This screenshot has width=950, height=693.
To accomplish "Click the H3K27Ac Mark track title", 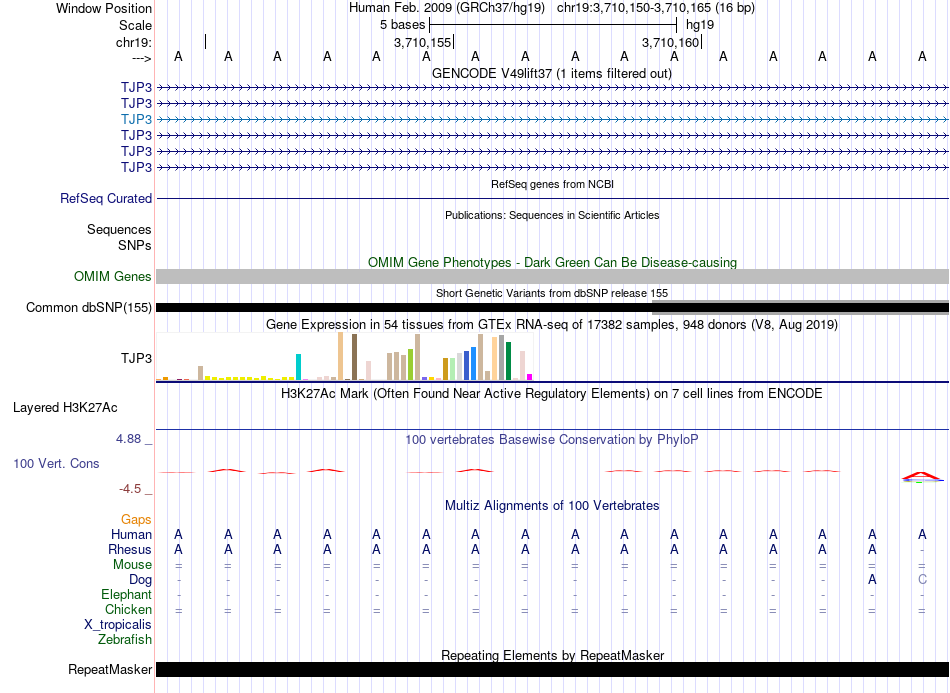I will (551, 394).
